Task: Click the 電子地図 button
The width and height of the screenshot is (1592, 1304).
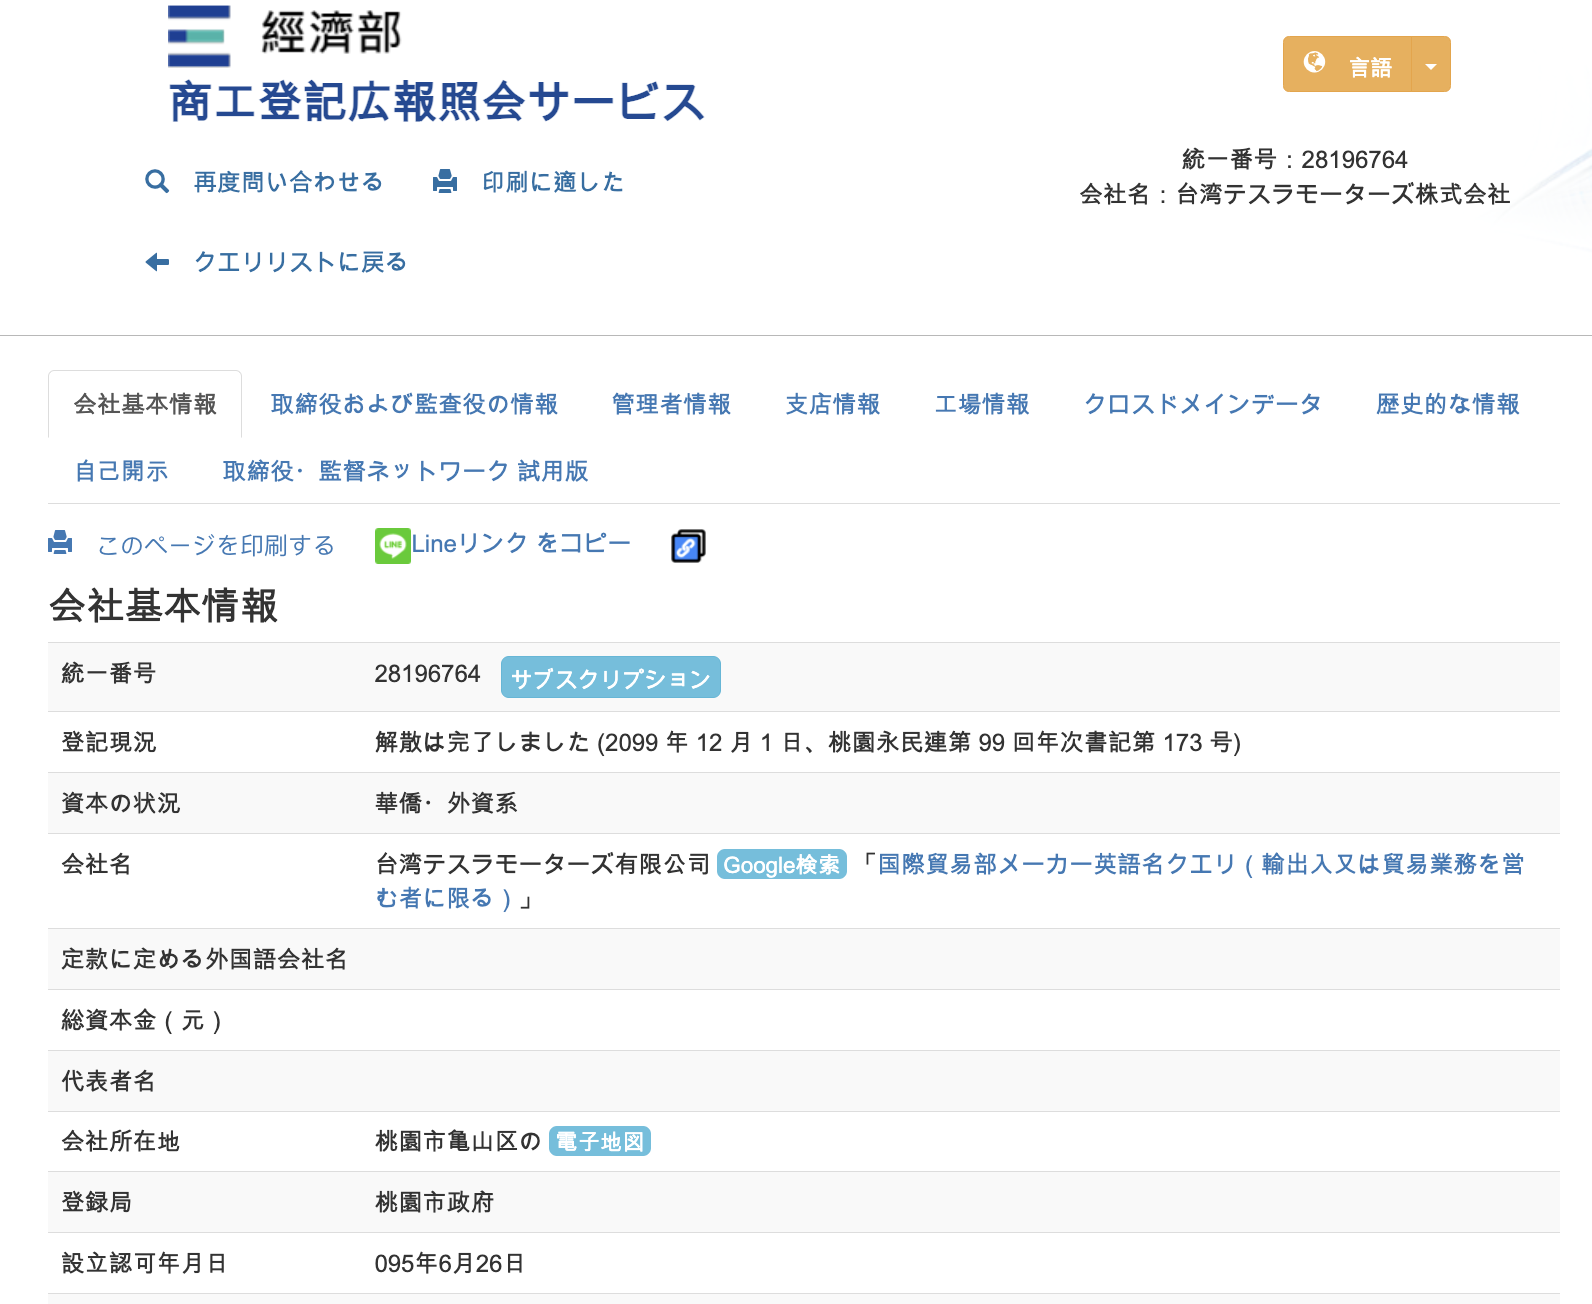Action: 600,1141
